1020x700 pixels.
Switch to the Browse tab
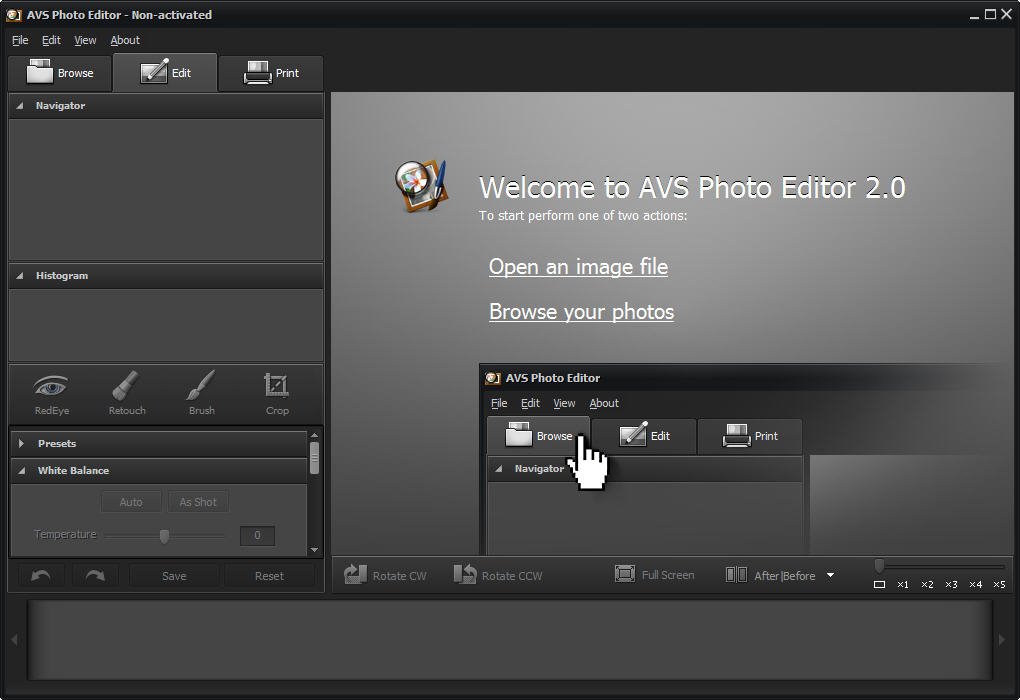(60, 73)
